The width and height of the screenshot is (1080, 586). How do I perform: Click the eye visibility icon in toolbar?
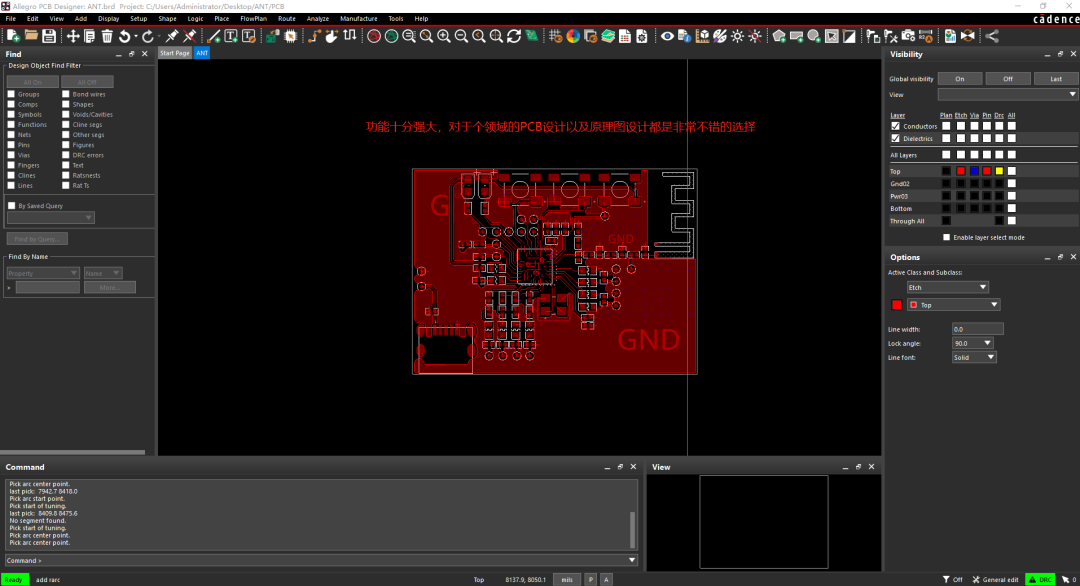[x=667, y=36]
